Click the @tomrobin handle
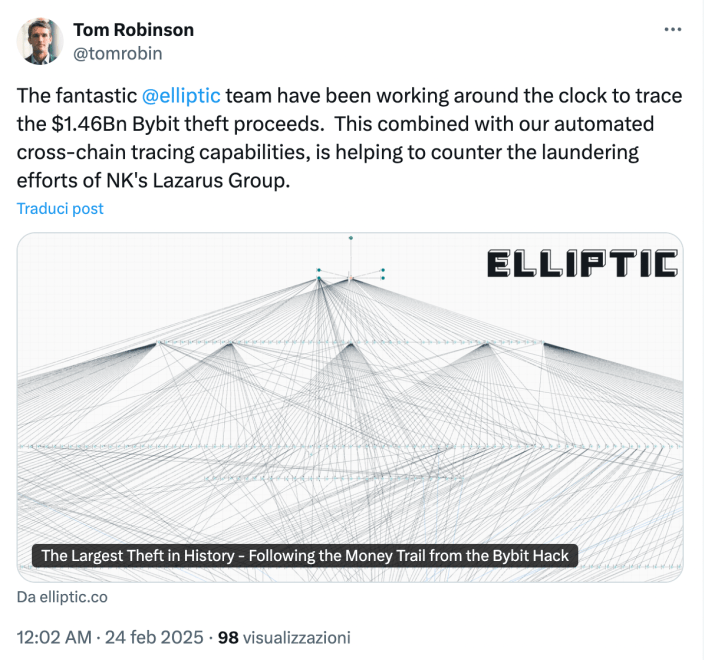 click(118, 53)
